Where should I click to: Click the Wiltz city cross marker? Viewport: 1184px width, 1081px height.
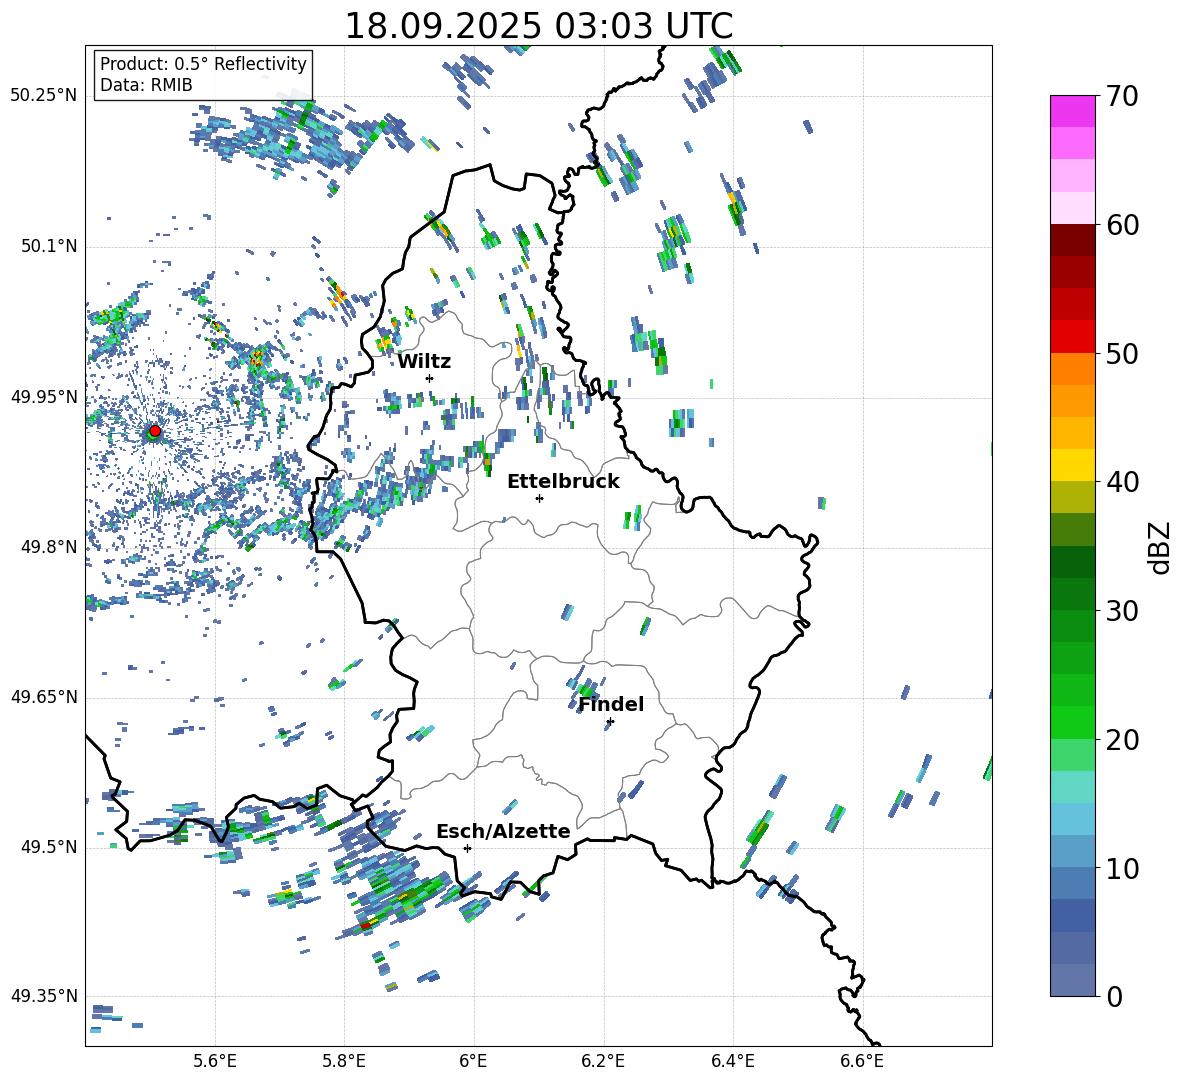tap(430, 378)
